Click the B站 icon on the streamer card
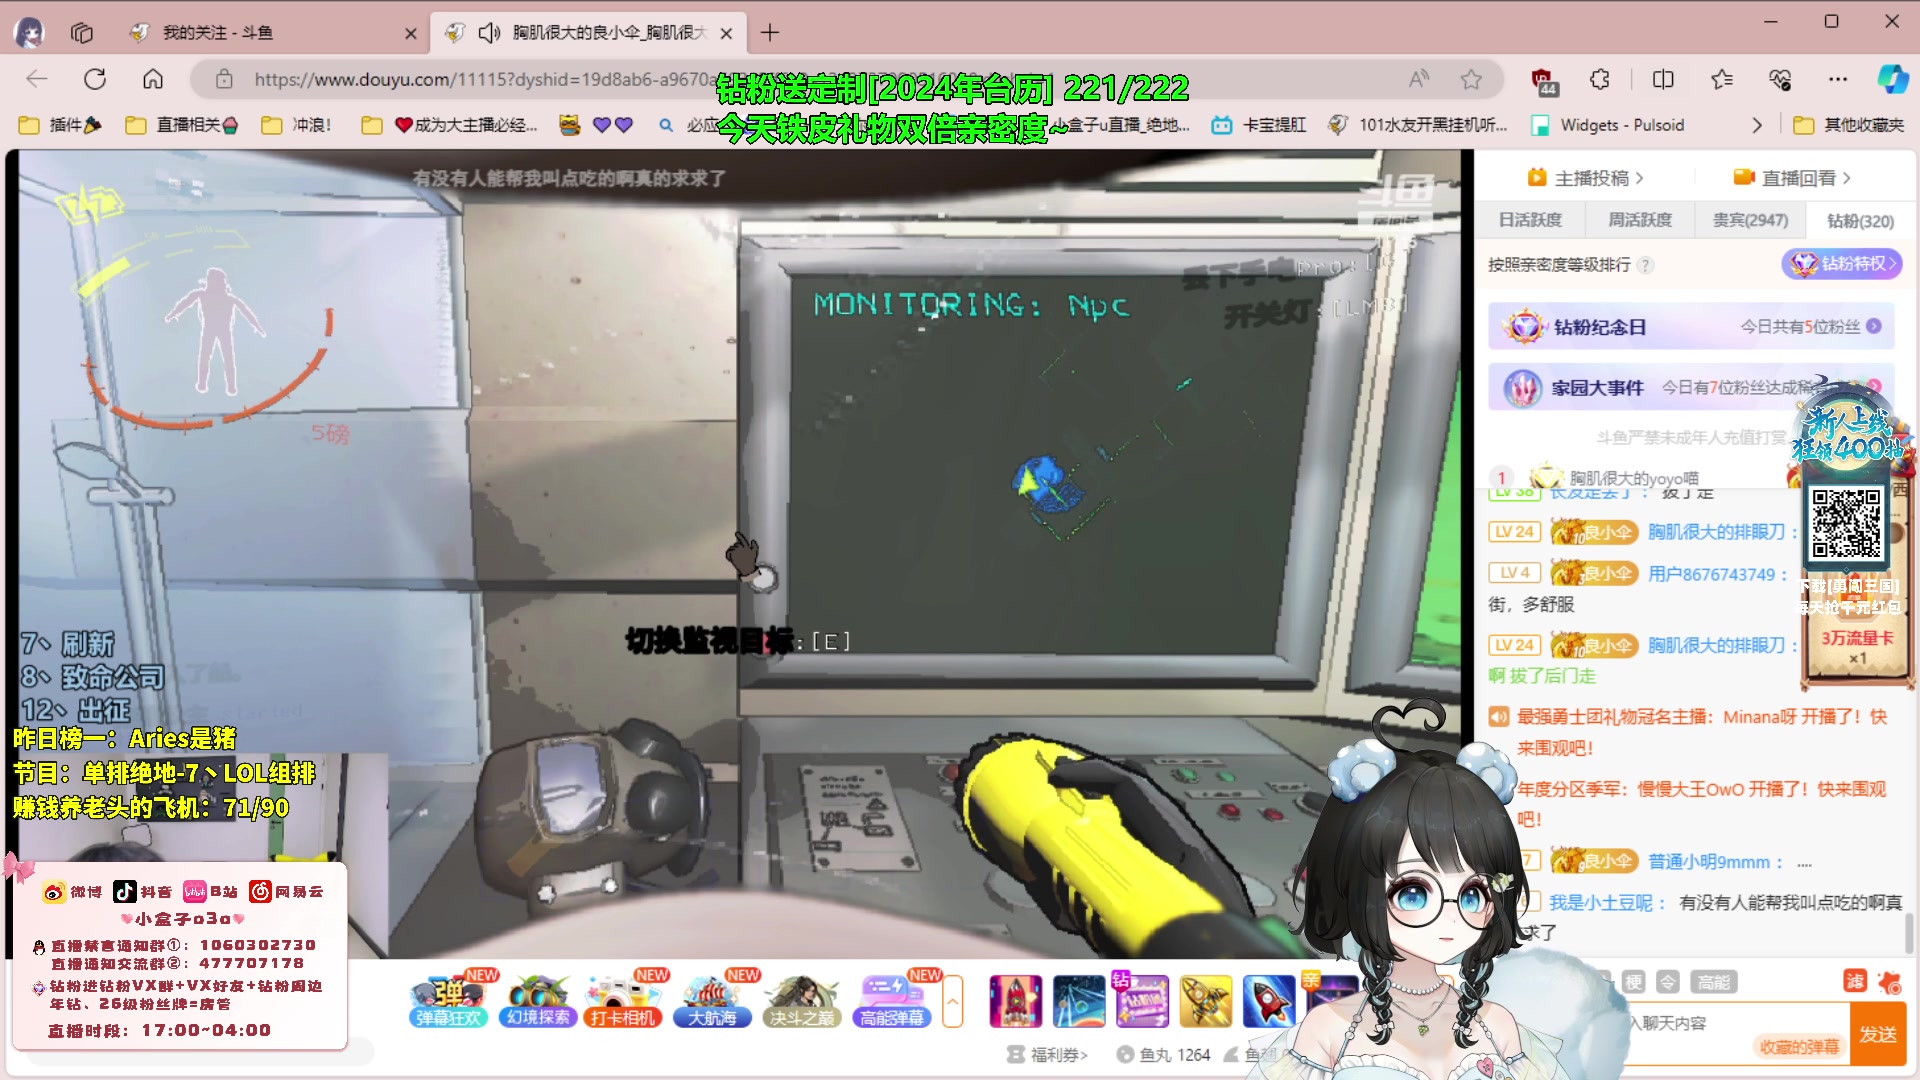Screen dimensions: 1920x1080 point(196,891)
